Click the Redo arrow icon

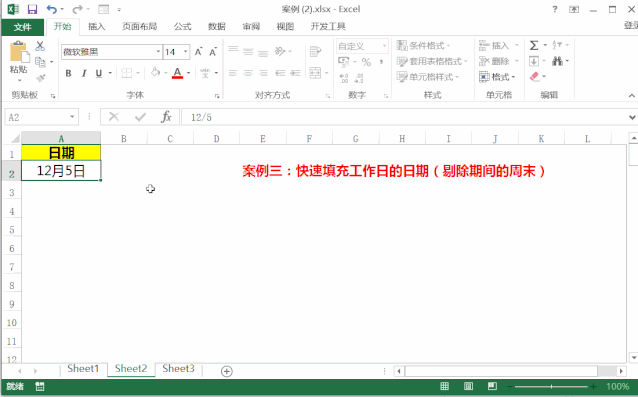[x=77, y=9]
